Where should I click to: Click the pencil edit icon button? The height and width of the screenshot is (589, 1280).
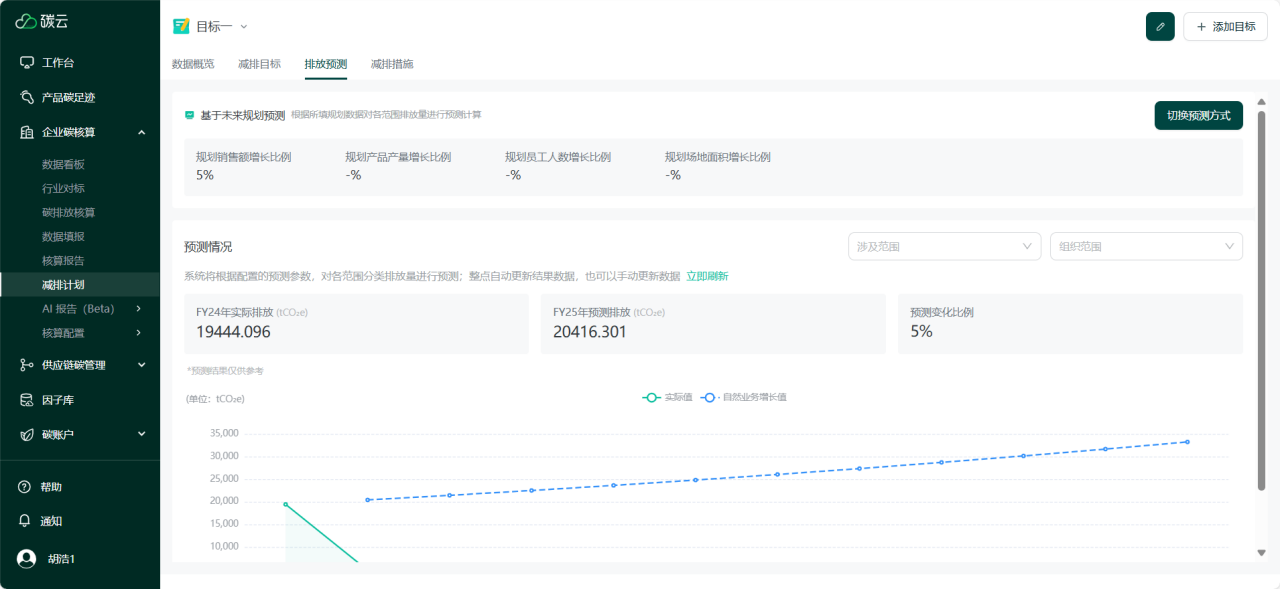coord(1160,27)
